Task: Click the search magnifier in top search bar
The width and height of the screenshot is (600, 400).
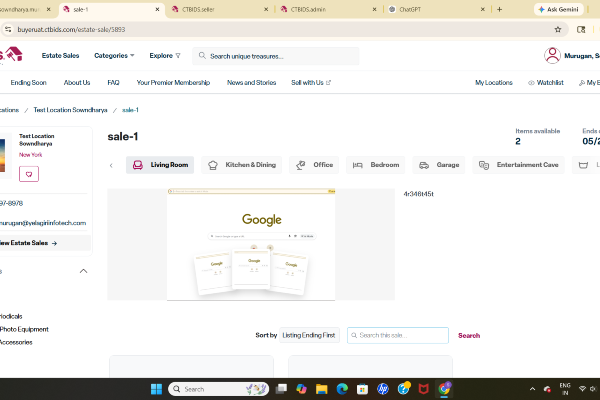Action: pyautogui.click(x=202, y=56)
